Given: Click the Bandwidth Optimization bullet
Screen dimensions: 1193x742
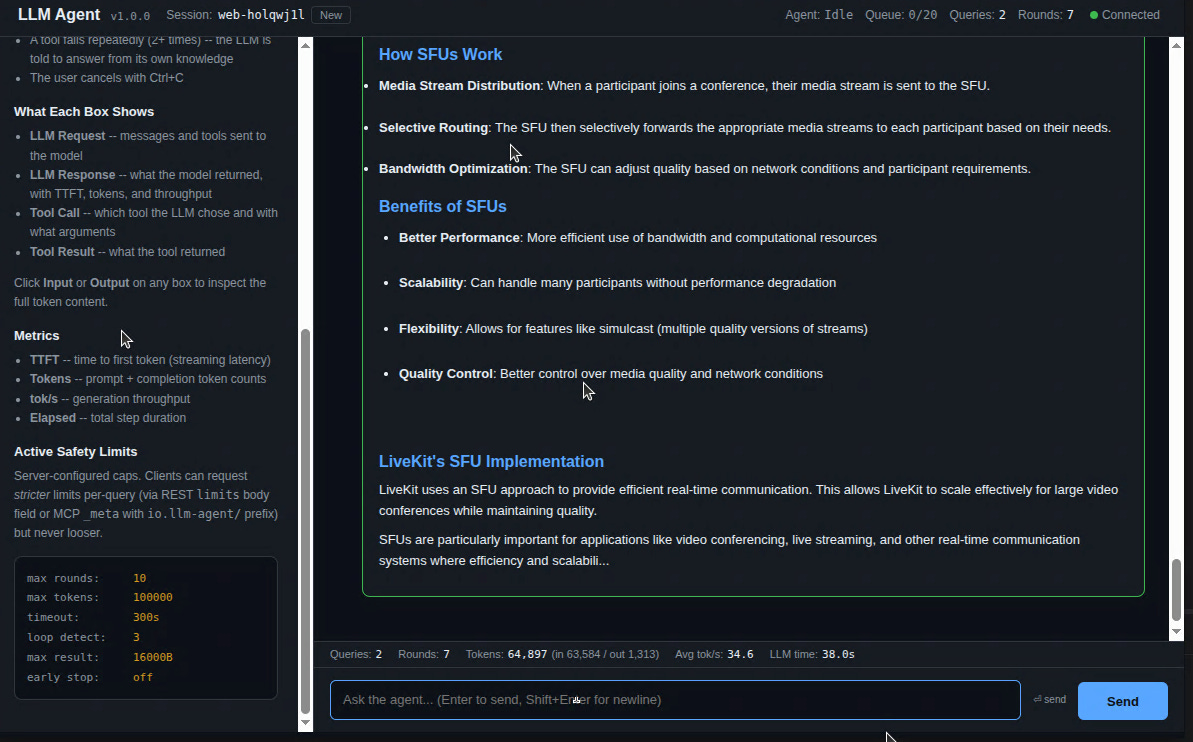Looking at the screenshot, I should (x=705, y=169).
